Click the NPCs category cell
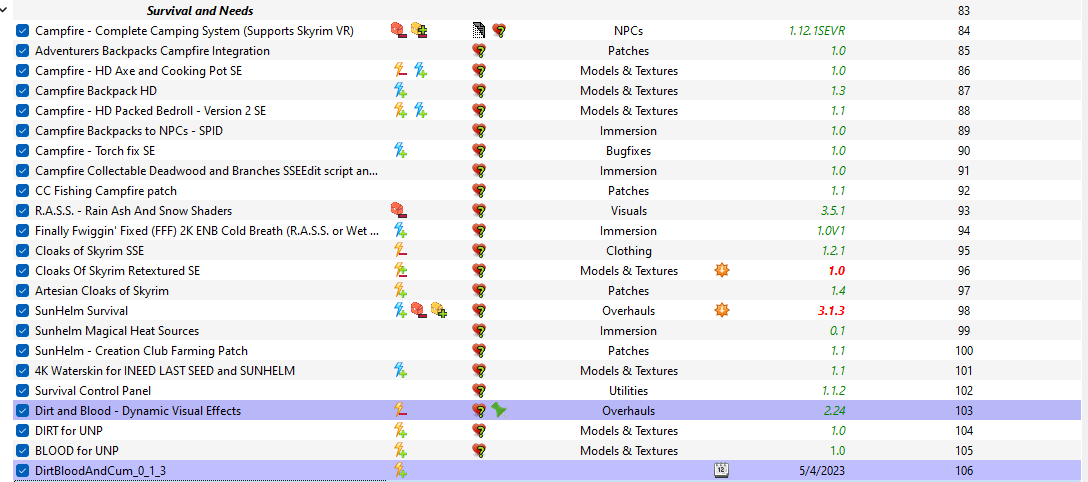The width and height of the screenshot is (1088, 482). click(628, 31)
